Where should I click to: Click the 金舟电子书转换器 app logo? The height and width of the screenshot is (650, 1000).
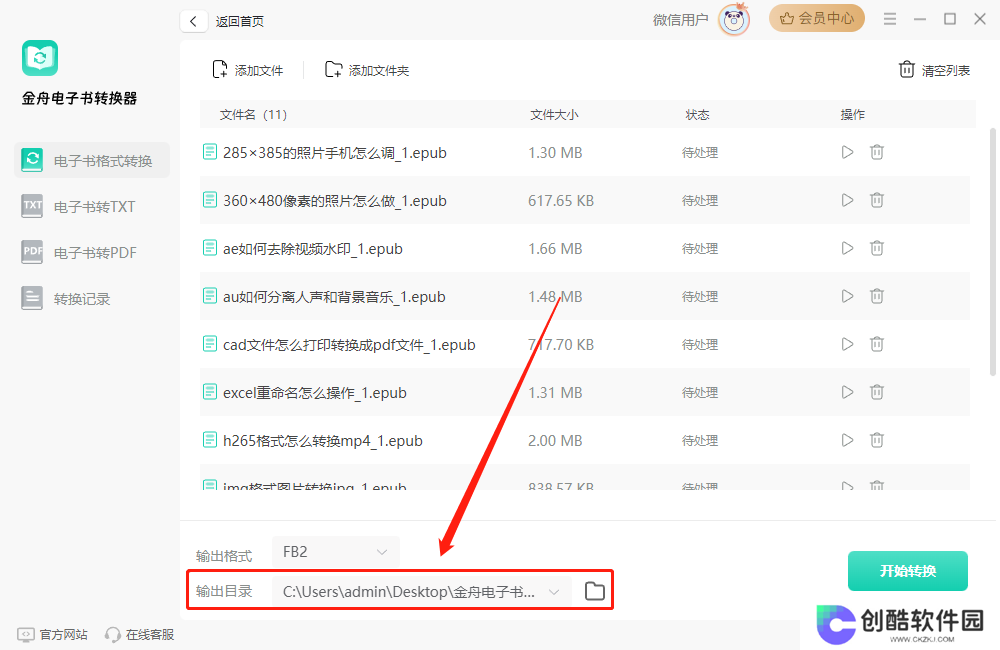click(x=40, y=58)
